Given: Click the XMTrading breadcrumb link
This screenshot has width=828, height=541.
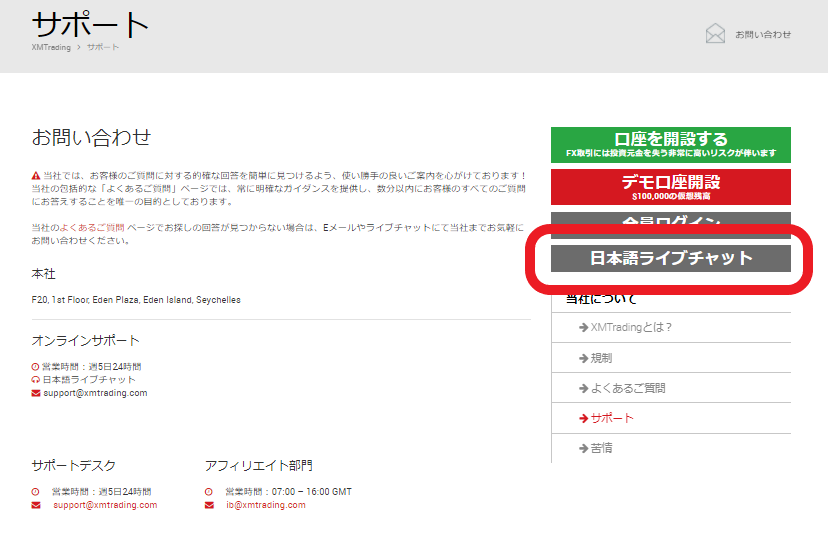Looking at the screenshot, I should coord(50,47).
